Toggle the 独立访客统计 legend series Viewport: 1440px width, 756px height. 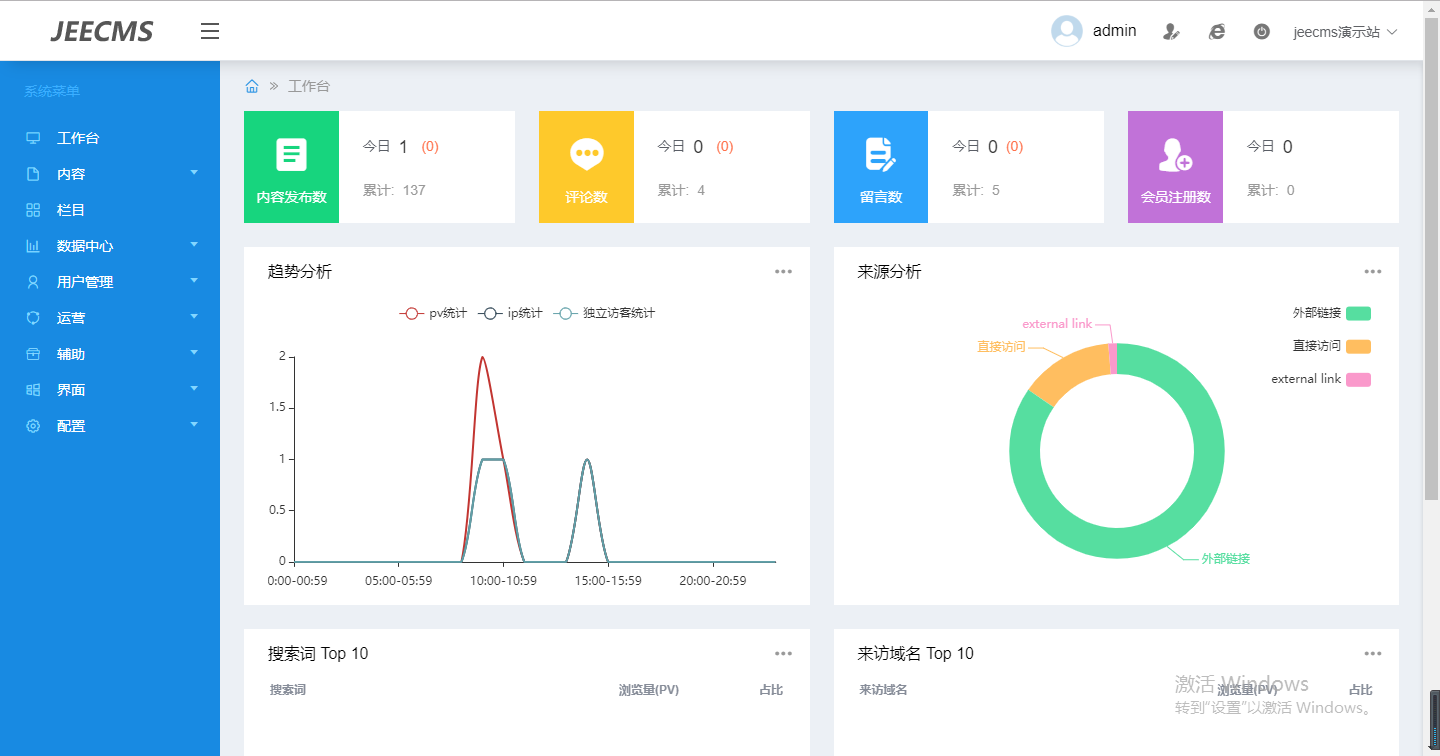click(605, 313)
